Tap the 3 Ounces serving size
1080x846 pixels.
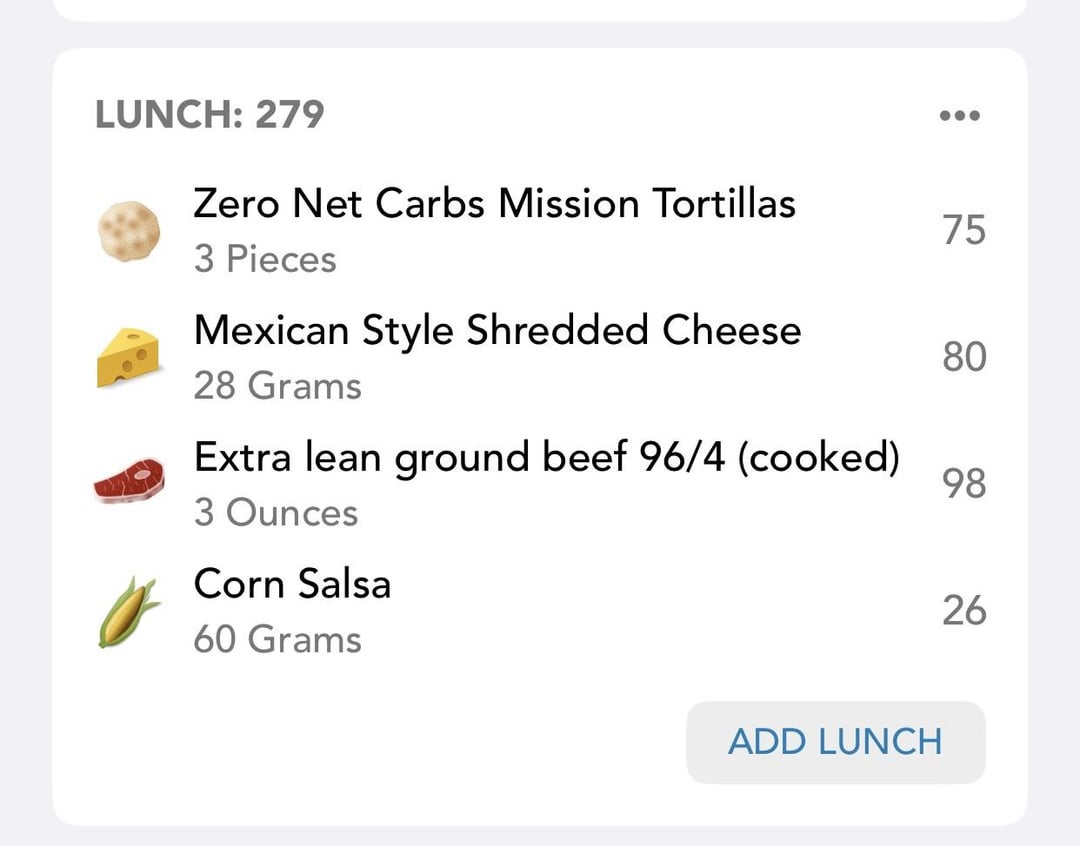276,513
